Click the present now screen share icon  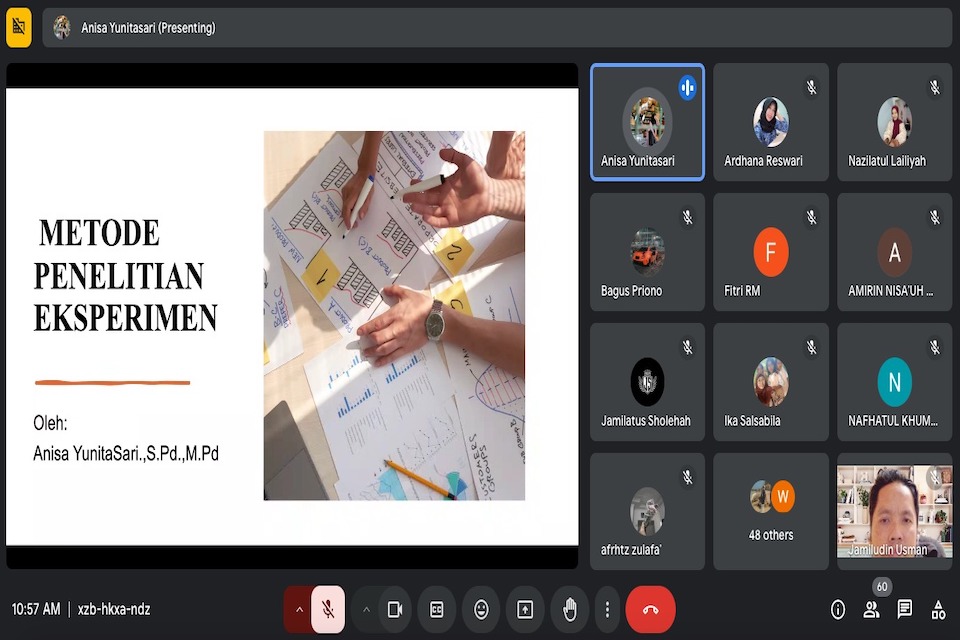tap(525, 610)
